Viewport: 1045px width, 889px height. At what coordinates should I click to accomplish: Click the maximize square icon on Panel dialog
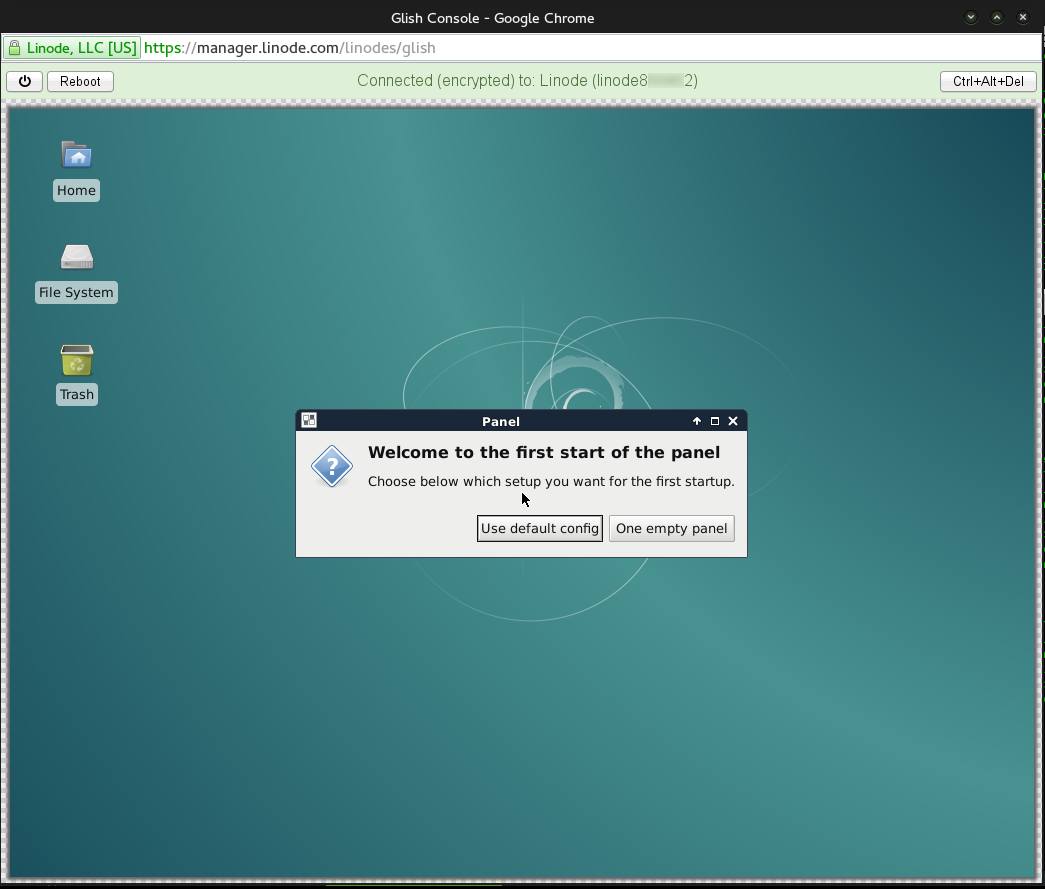click(714, 420)
